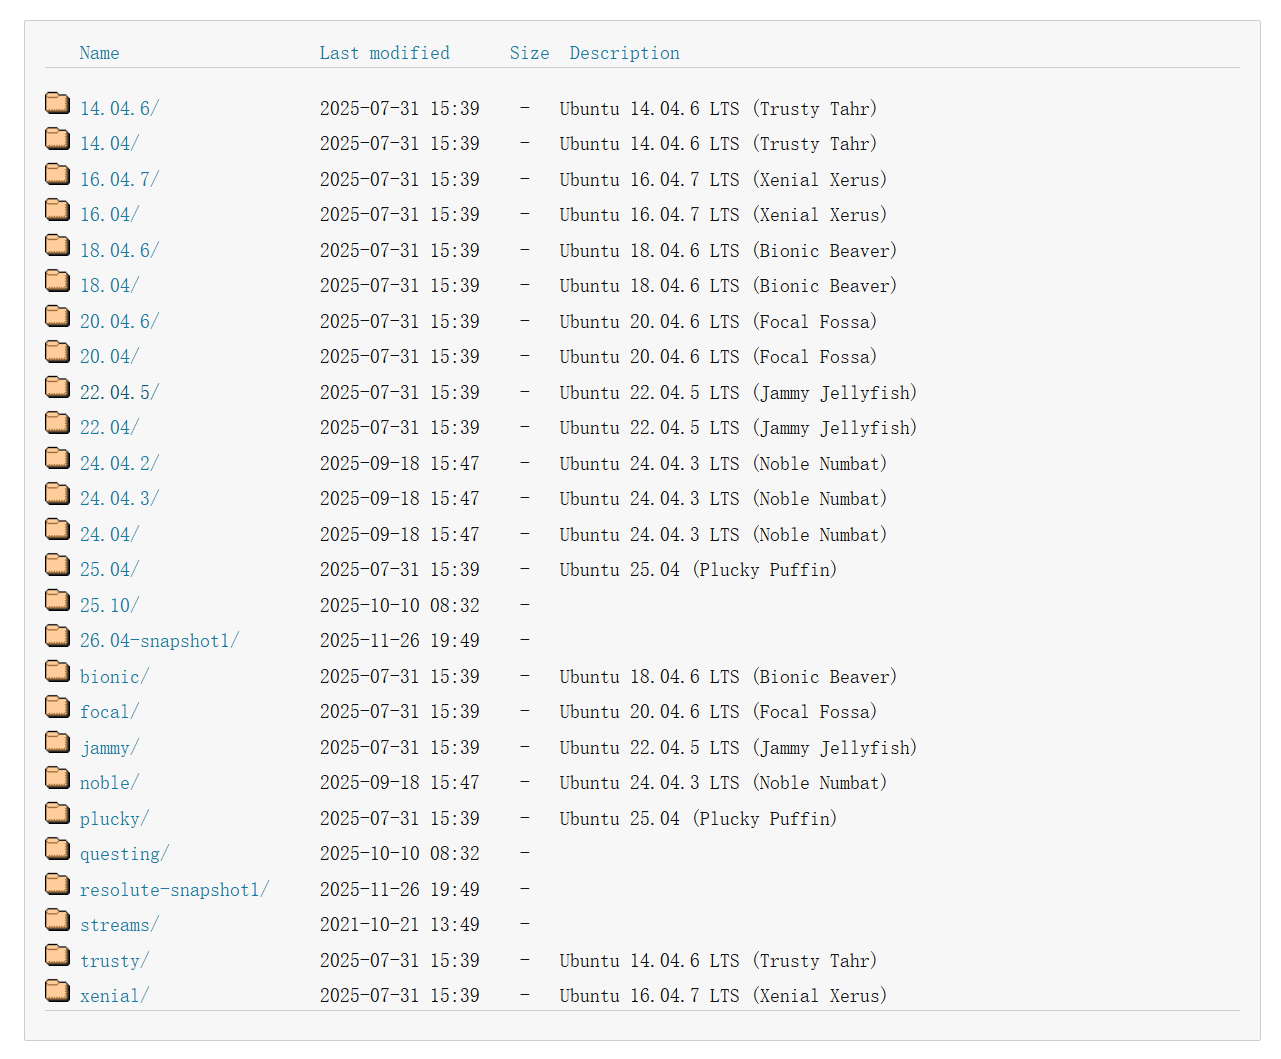This screenshot has height=1059, width=1281.
Task: Click folder icon beside 18.04.6/
Action: [x=58, y=245]
